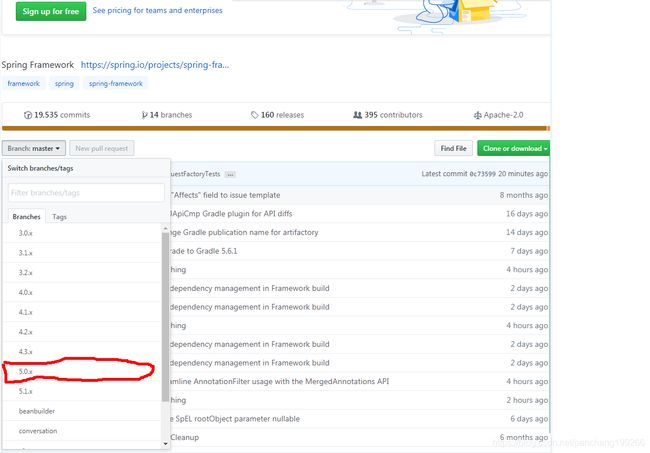Select the 5.0.x branch

point(82,371)
